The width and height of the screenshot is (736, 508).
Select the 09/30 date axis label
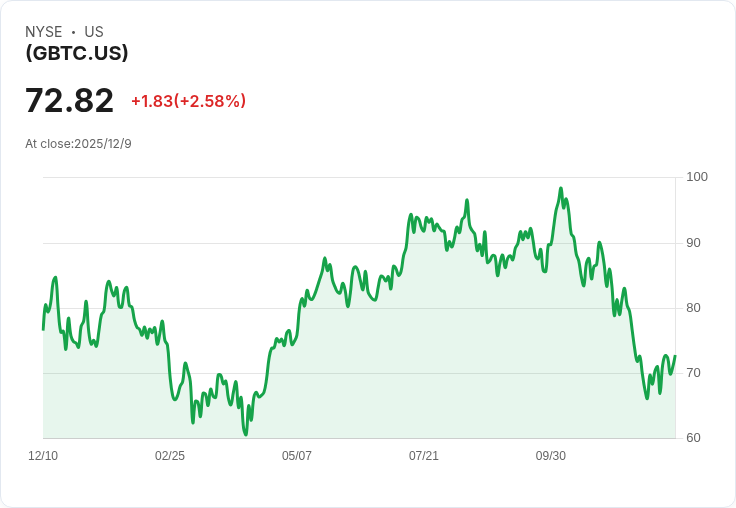click(x=551, y=456)
